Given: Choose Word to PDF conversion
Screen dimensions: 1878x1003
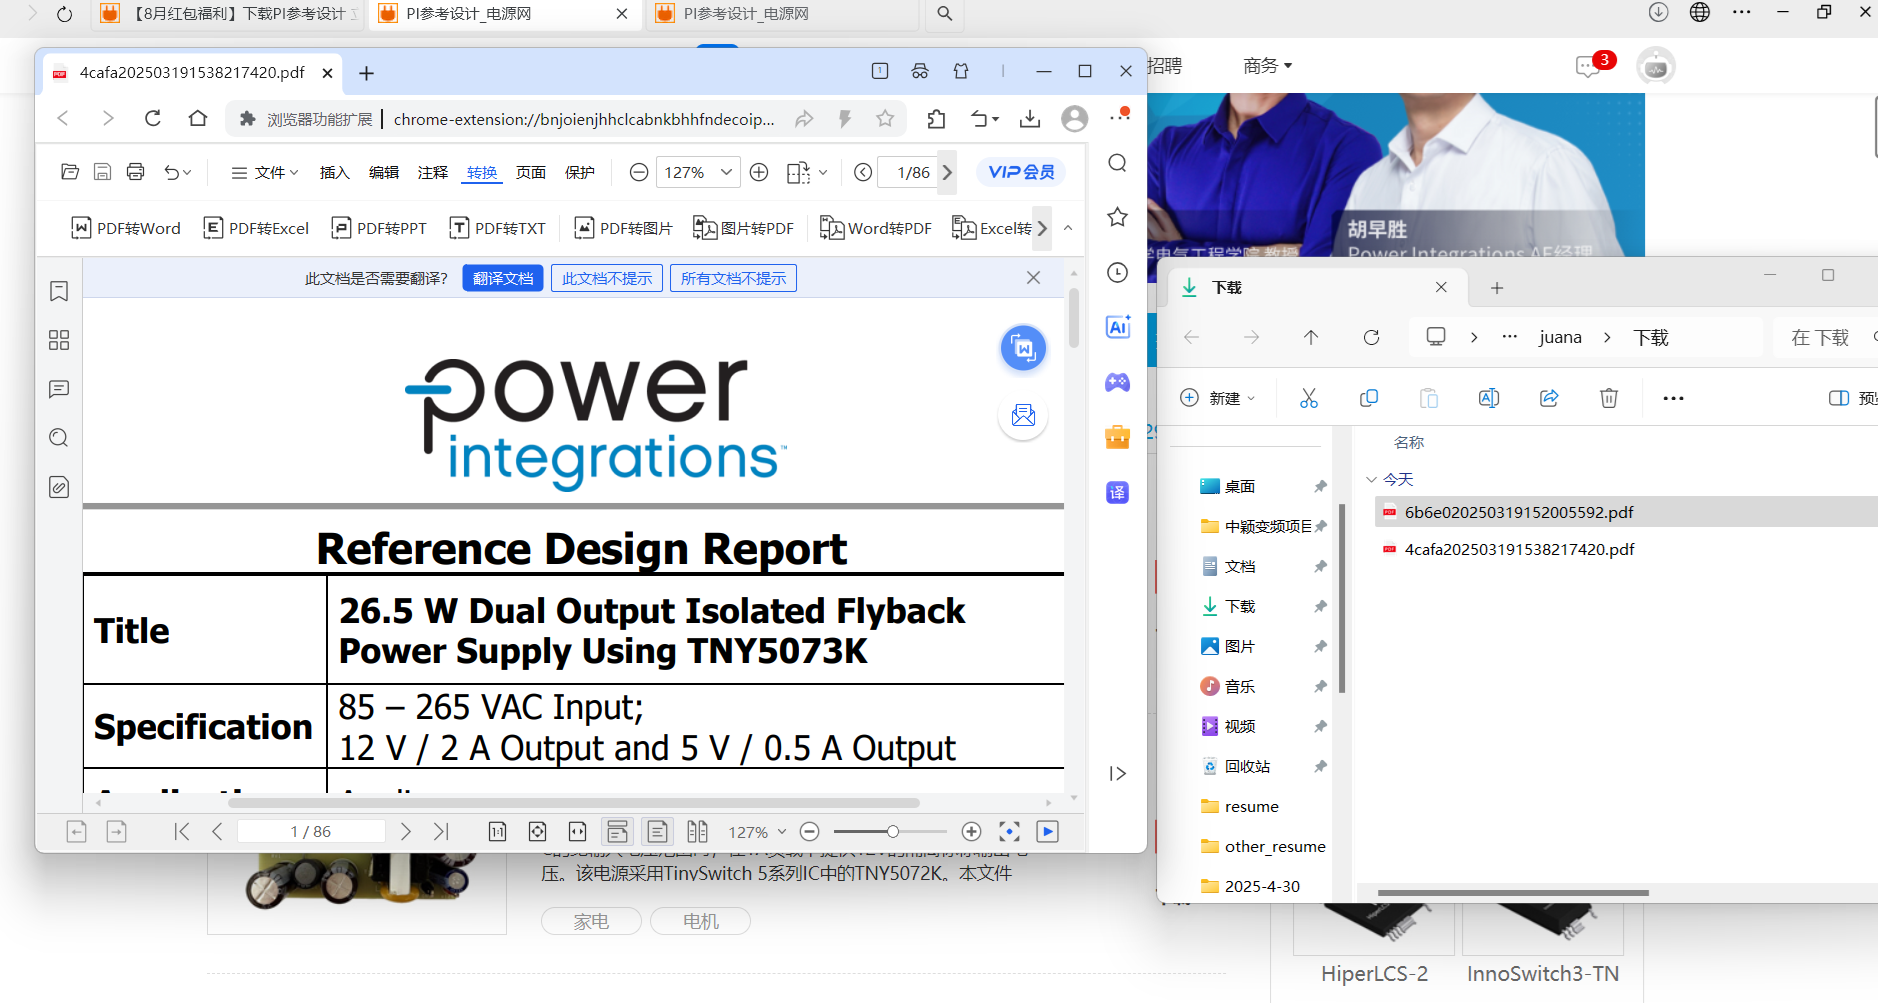Looking at the screenshot, I should (875, 228).
